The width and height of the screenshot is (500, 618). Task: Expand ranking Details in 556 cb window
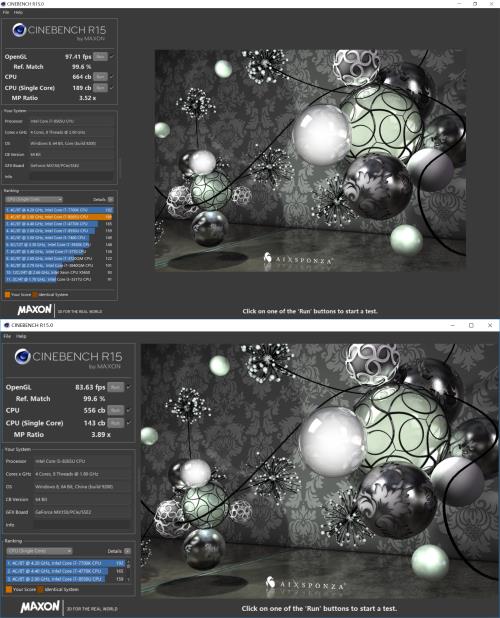[127, 551]
